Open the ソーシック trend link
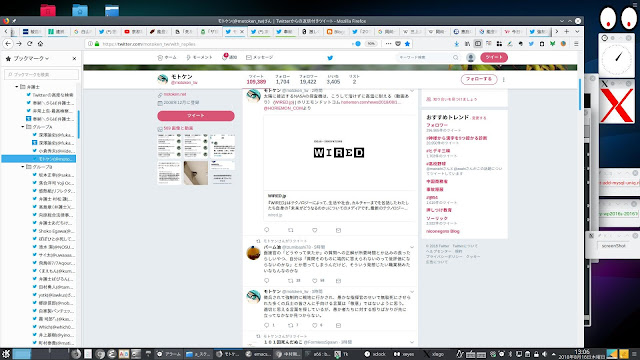 pos(437,218)
